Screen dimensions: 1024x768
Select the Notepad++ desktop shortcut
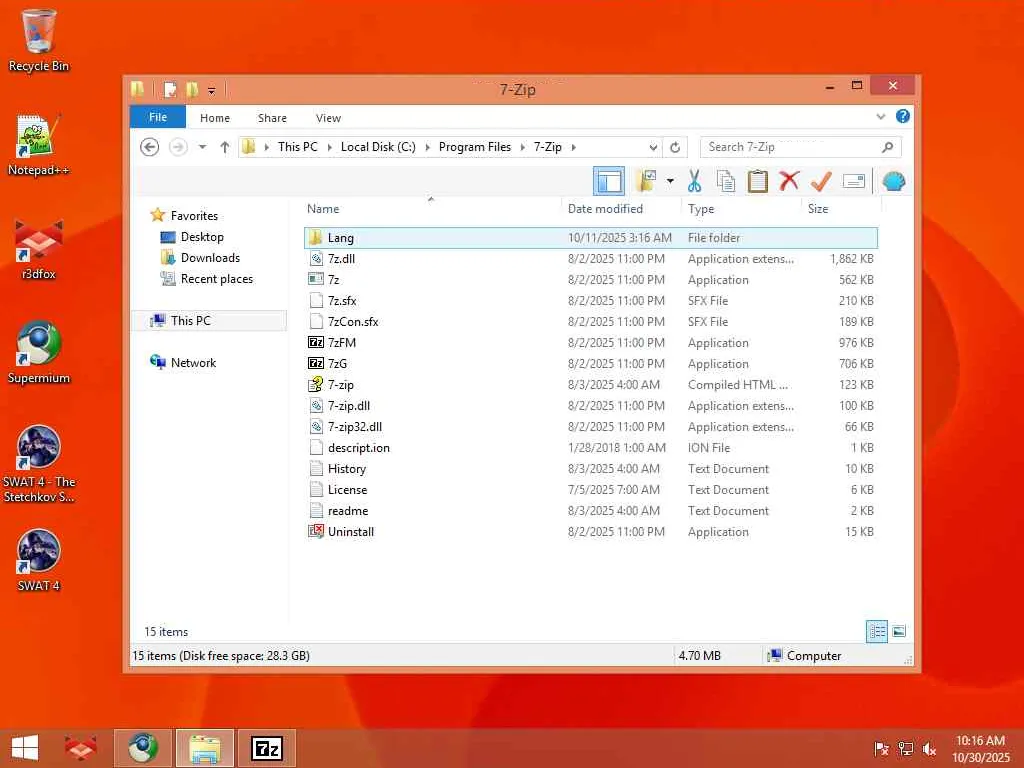pyautogui.click(x=39, y=145)
